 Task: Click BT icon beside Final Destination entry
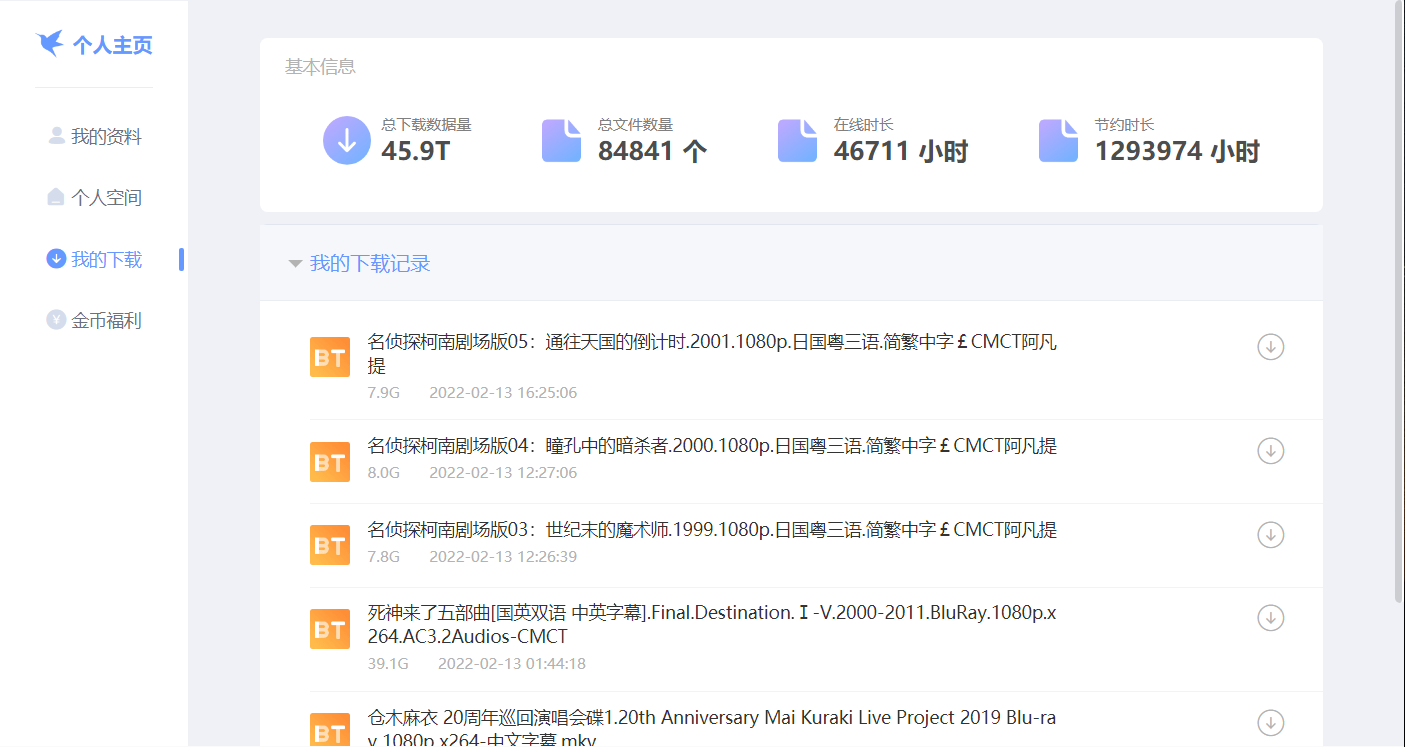click(x=330, y=629)
